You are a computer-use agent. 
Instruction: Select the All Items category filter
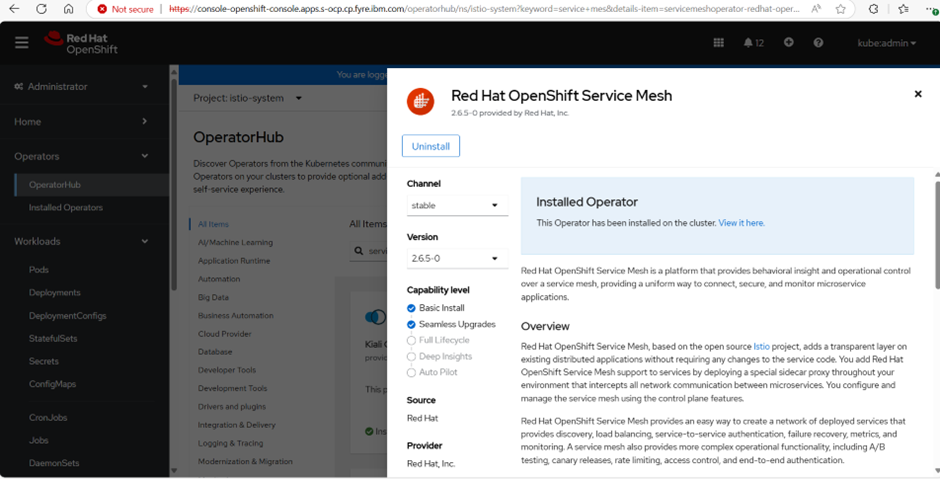coord(213,224)
